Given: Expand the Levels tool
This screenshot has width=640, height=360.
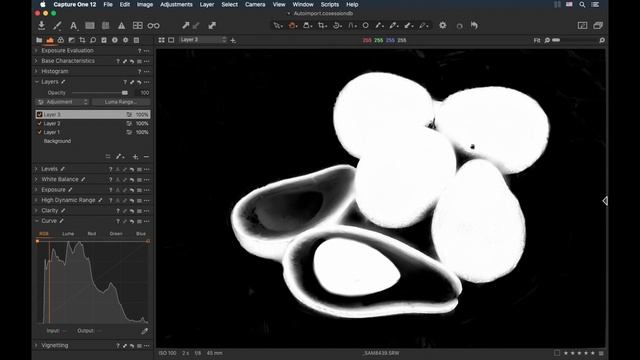Looking at the screenshot, I should tap(36, 169).
